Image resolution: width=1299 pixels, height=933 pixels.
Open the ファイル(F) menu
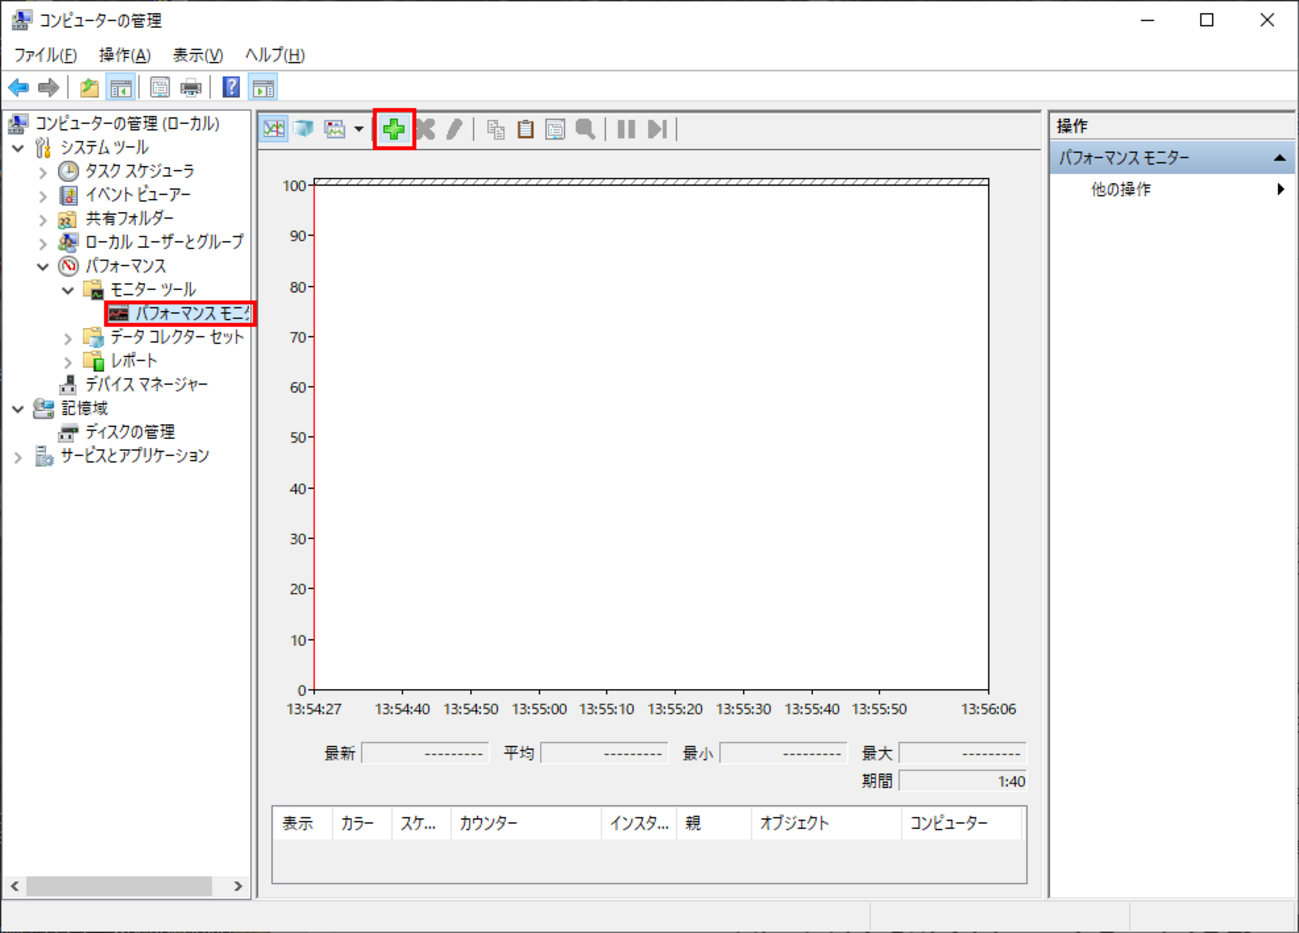tap(45, 55)
